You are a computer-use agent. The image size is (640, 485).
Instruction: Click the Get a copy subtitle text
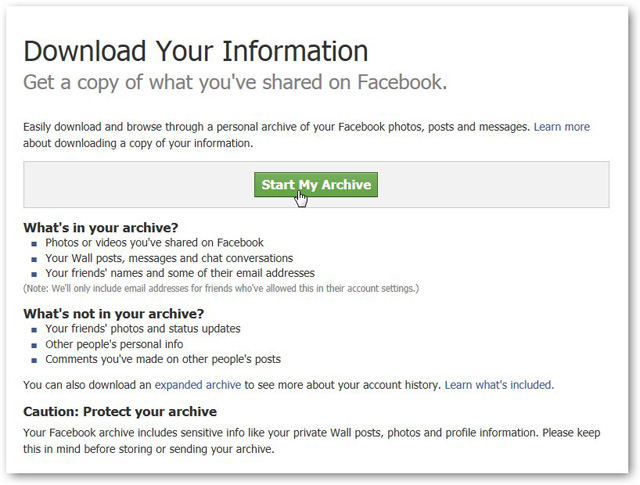(235, 82)
